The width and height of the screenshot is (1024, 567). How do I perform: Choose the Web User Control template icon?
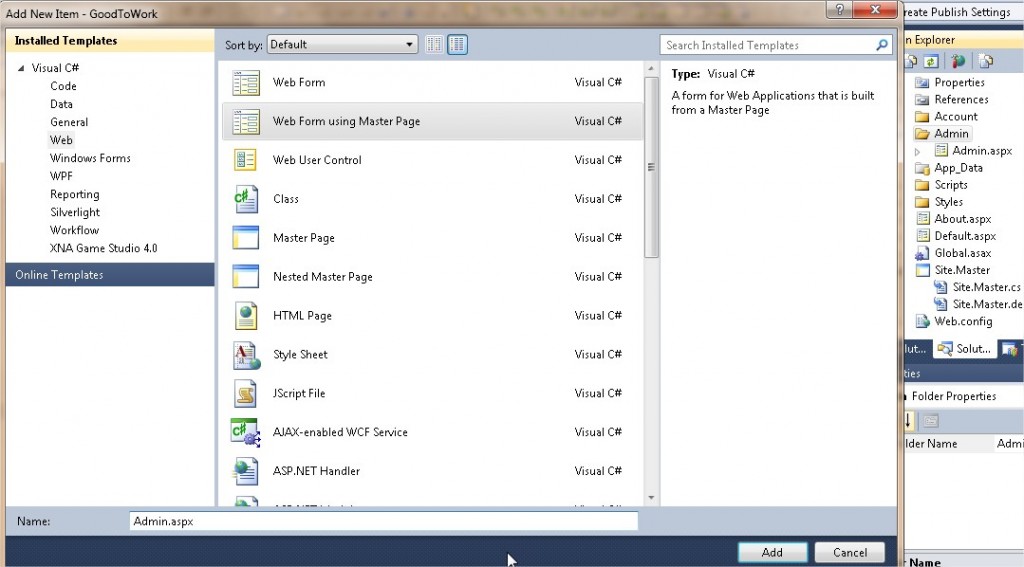coord(246,160)
